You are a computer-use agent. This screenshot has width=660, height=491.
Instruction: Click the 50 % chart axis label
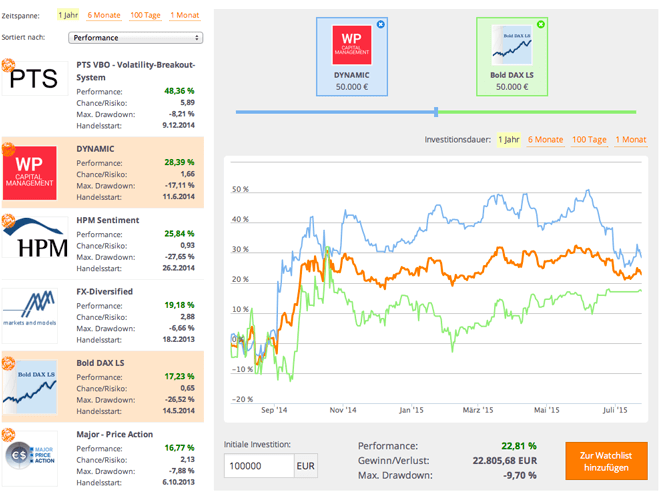[x=240, y=189]
